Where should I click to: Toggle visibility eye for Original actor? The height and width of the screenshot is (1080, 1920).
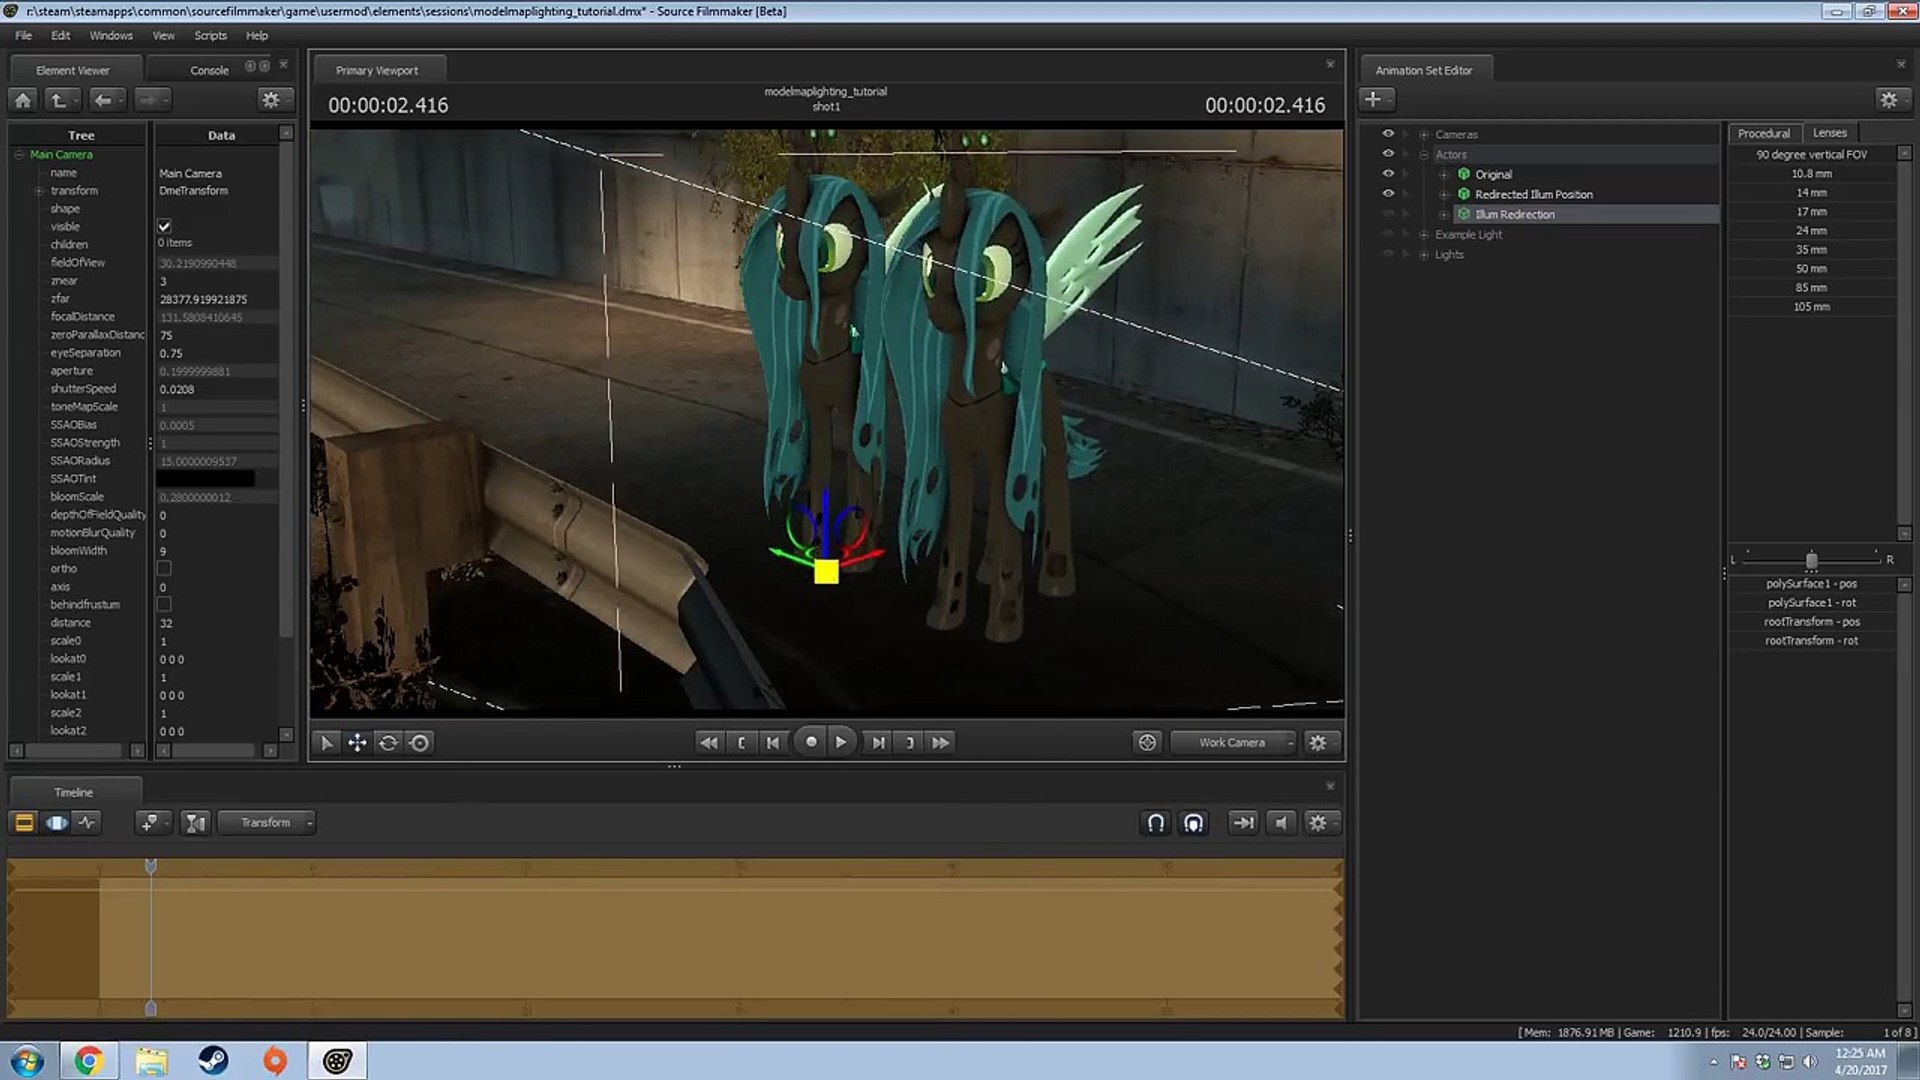(x=1388, y=174)
